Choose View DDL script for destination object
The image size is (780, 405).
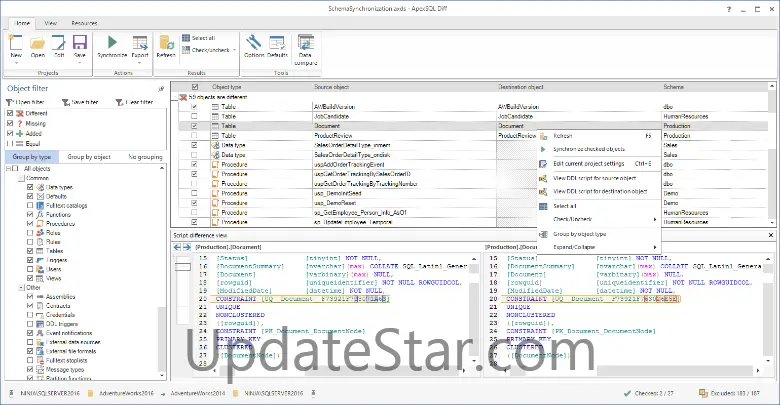click(x=599, y=192)
